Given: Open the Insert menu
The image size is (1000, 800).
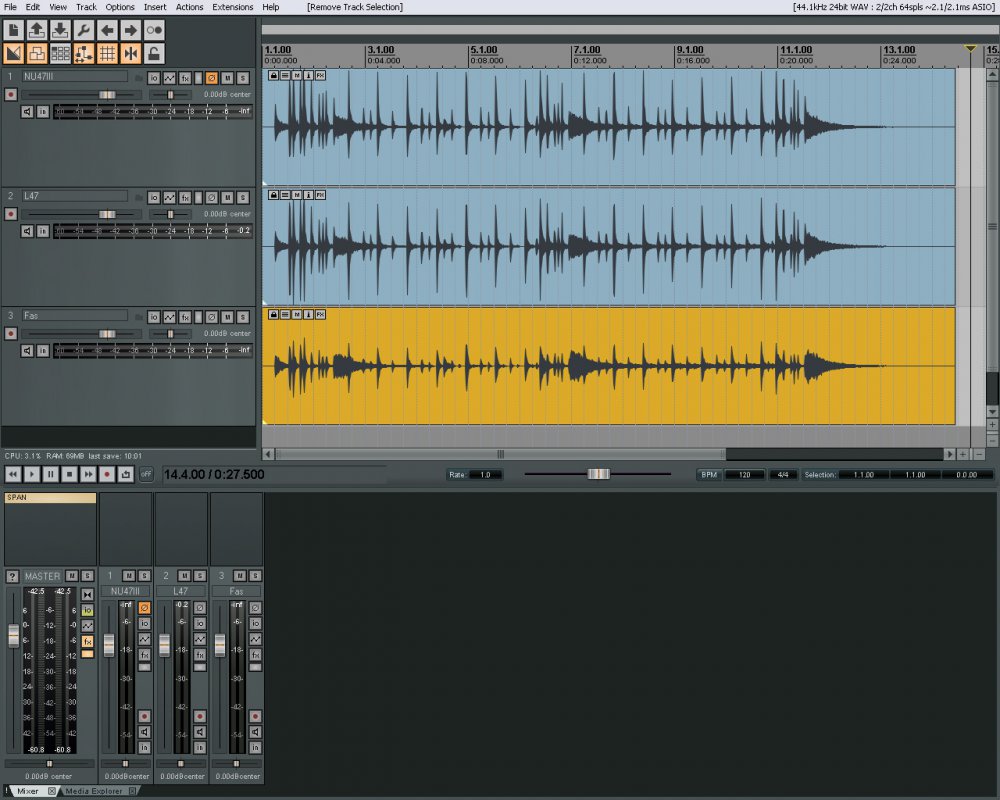Looking at the screenshot, I should [155, 7].
